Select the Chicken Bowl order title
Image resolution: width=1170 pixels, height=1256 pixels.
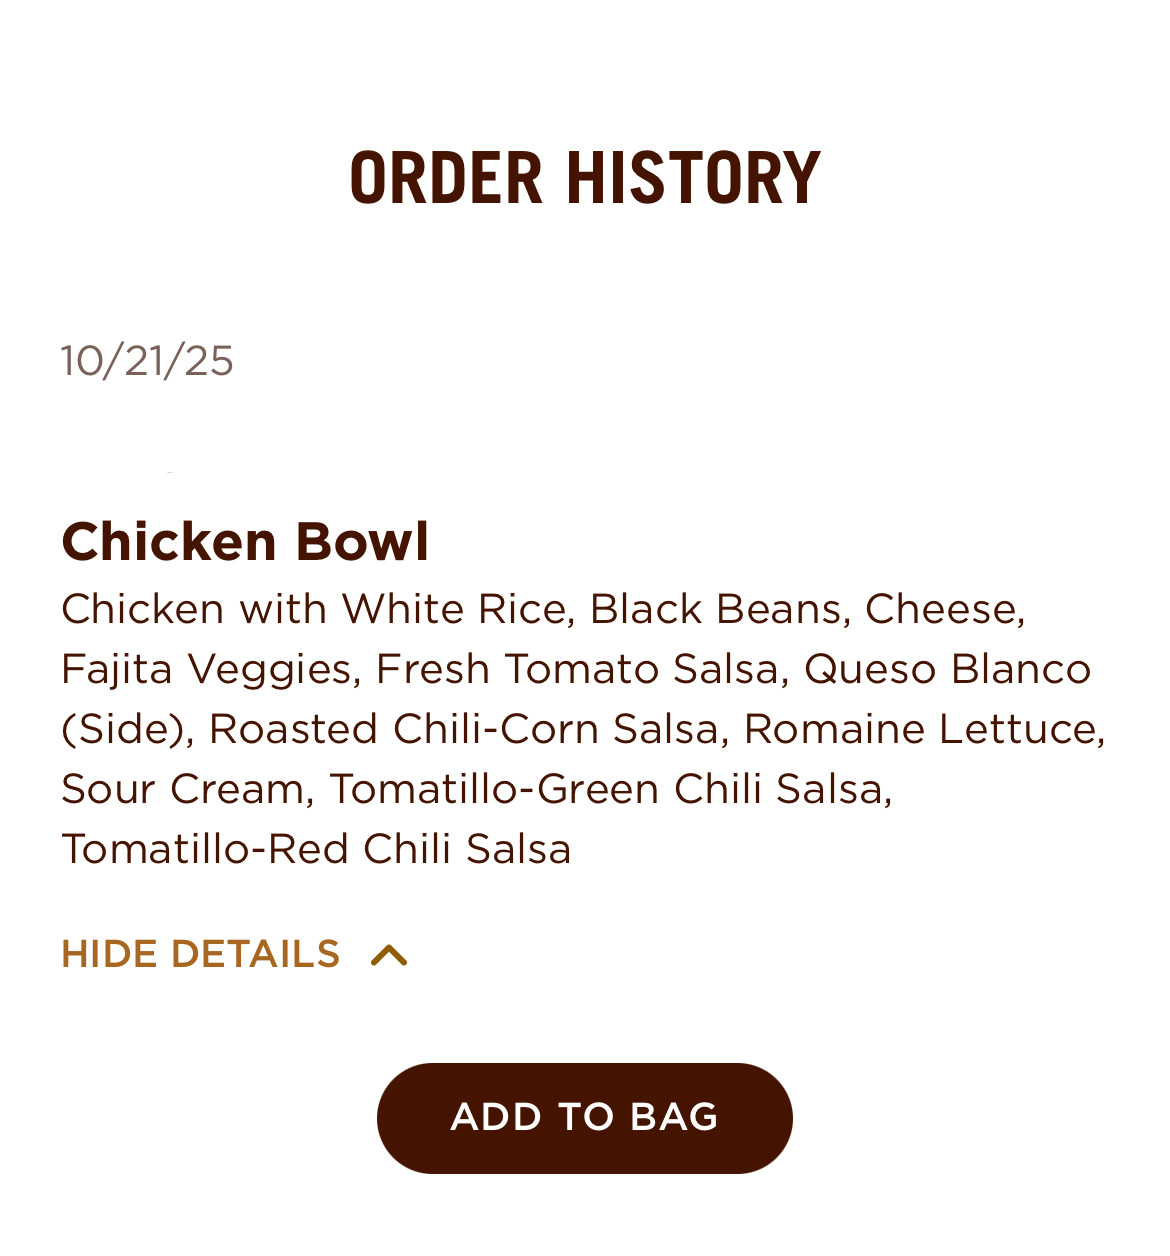[x=245, y=541]
